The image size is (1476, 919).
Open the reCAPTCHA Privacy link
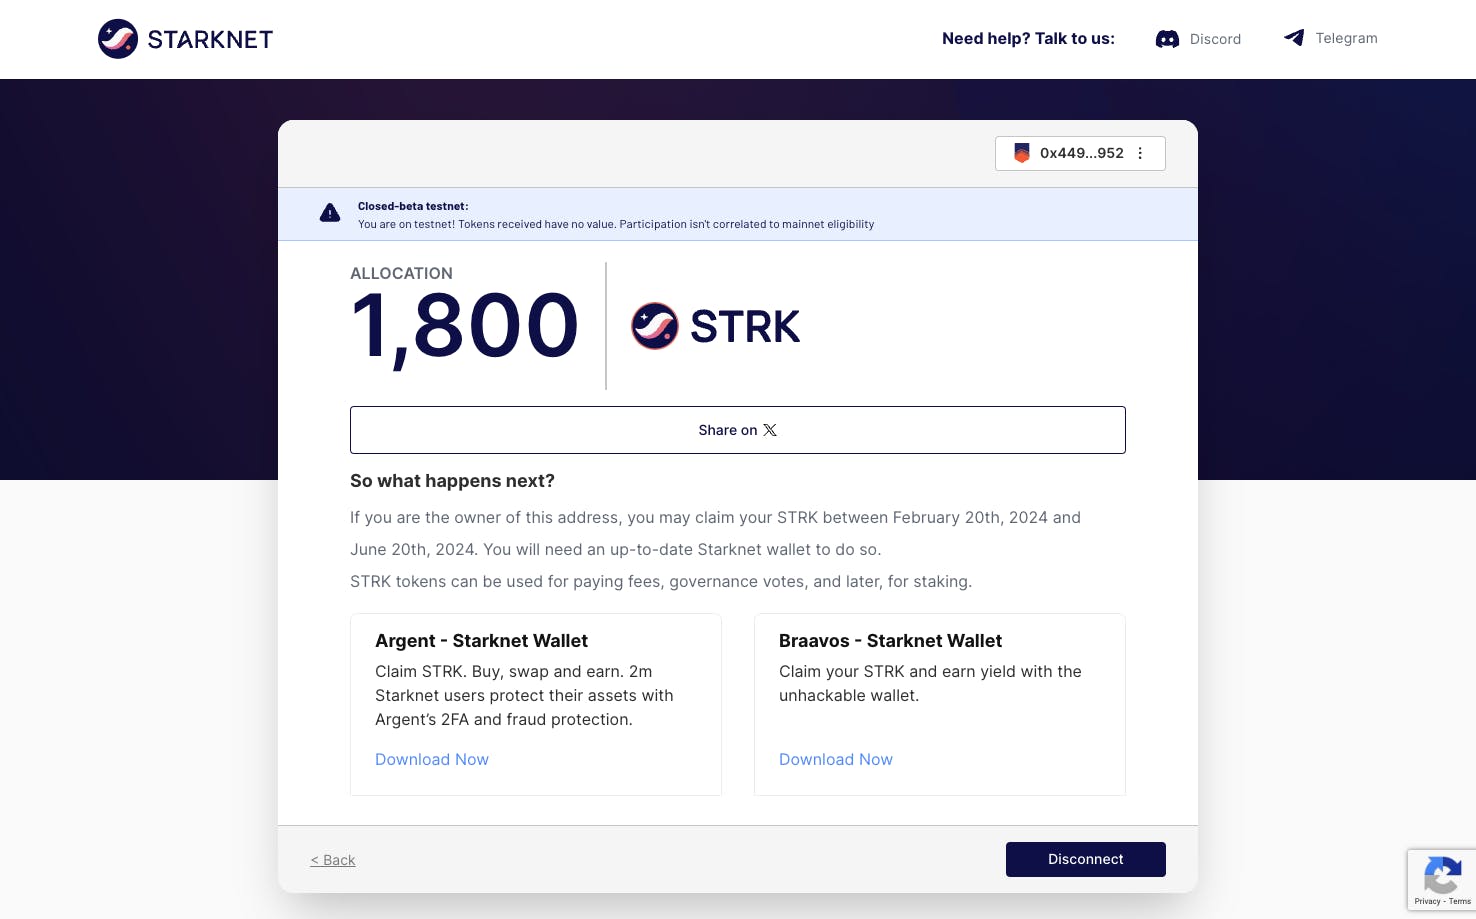(x=1427, y=902)
